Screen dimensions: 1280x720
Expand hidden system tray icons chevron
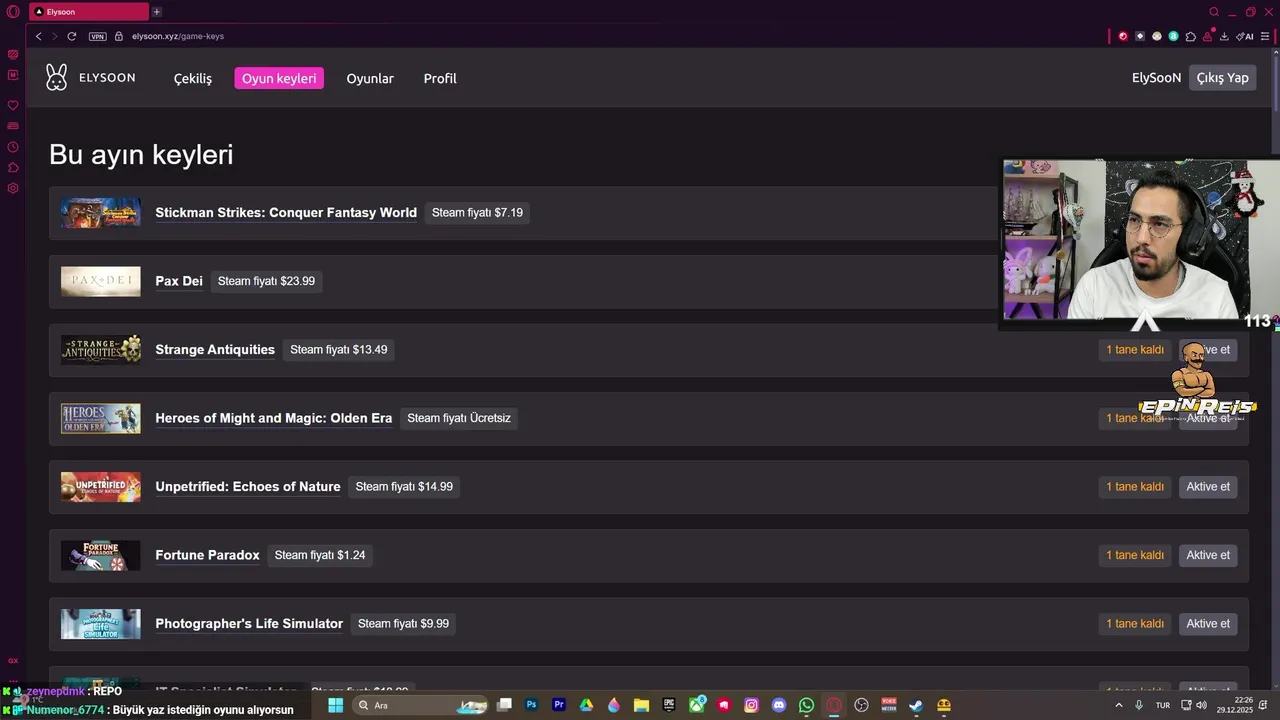[1119, 705]
